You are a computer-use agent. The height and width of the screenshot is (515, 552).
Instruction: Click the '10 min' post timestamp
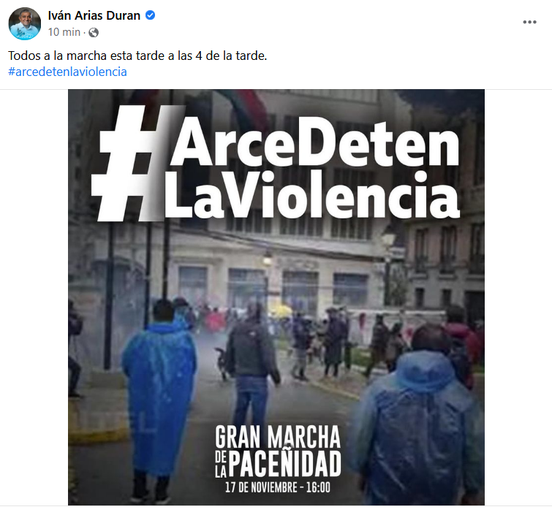pos(64,32)
